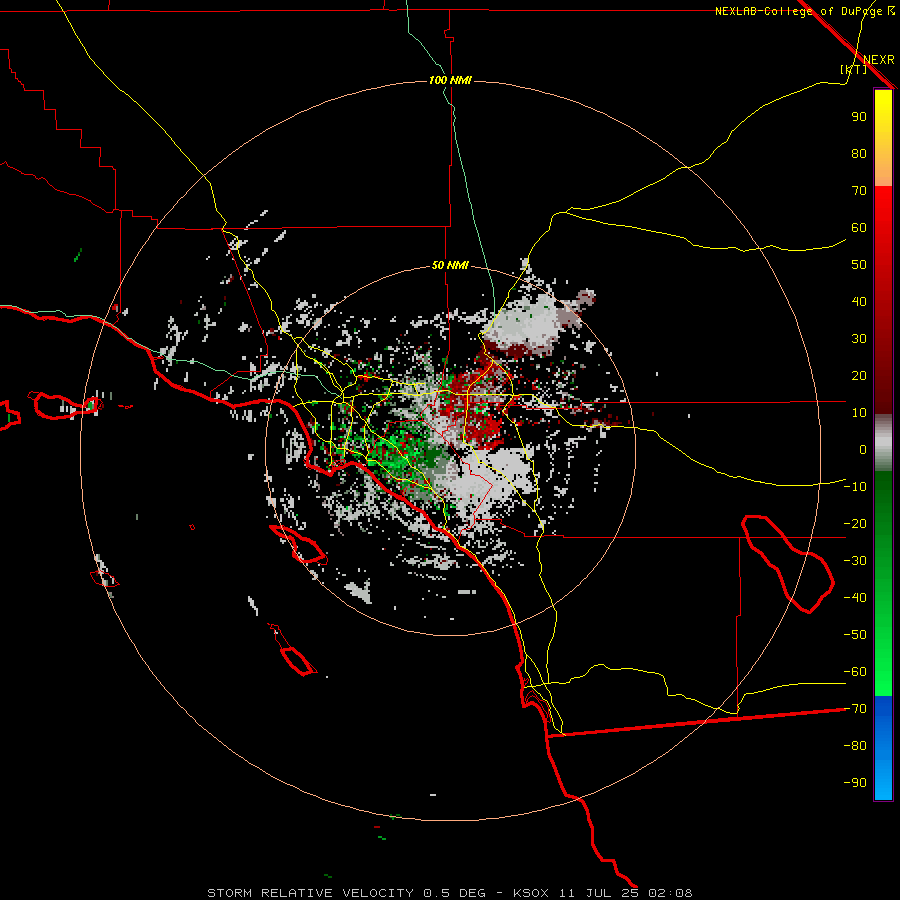This screenshot has width=900, height=900.
Task: Click the -50 value on the velocity scale
Action: (855, 635)
